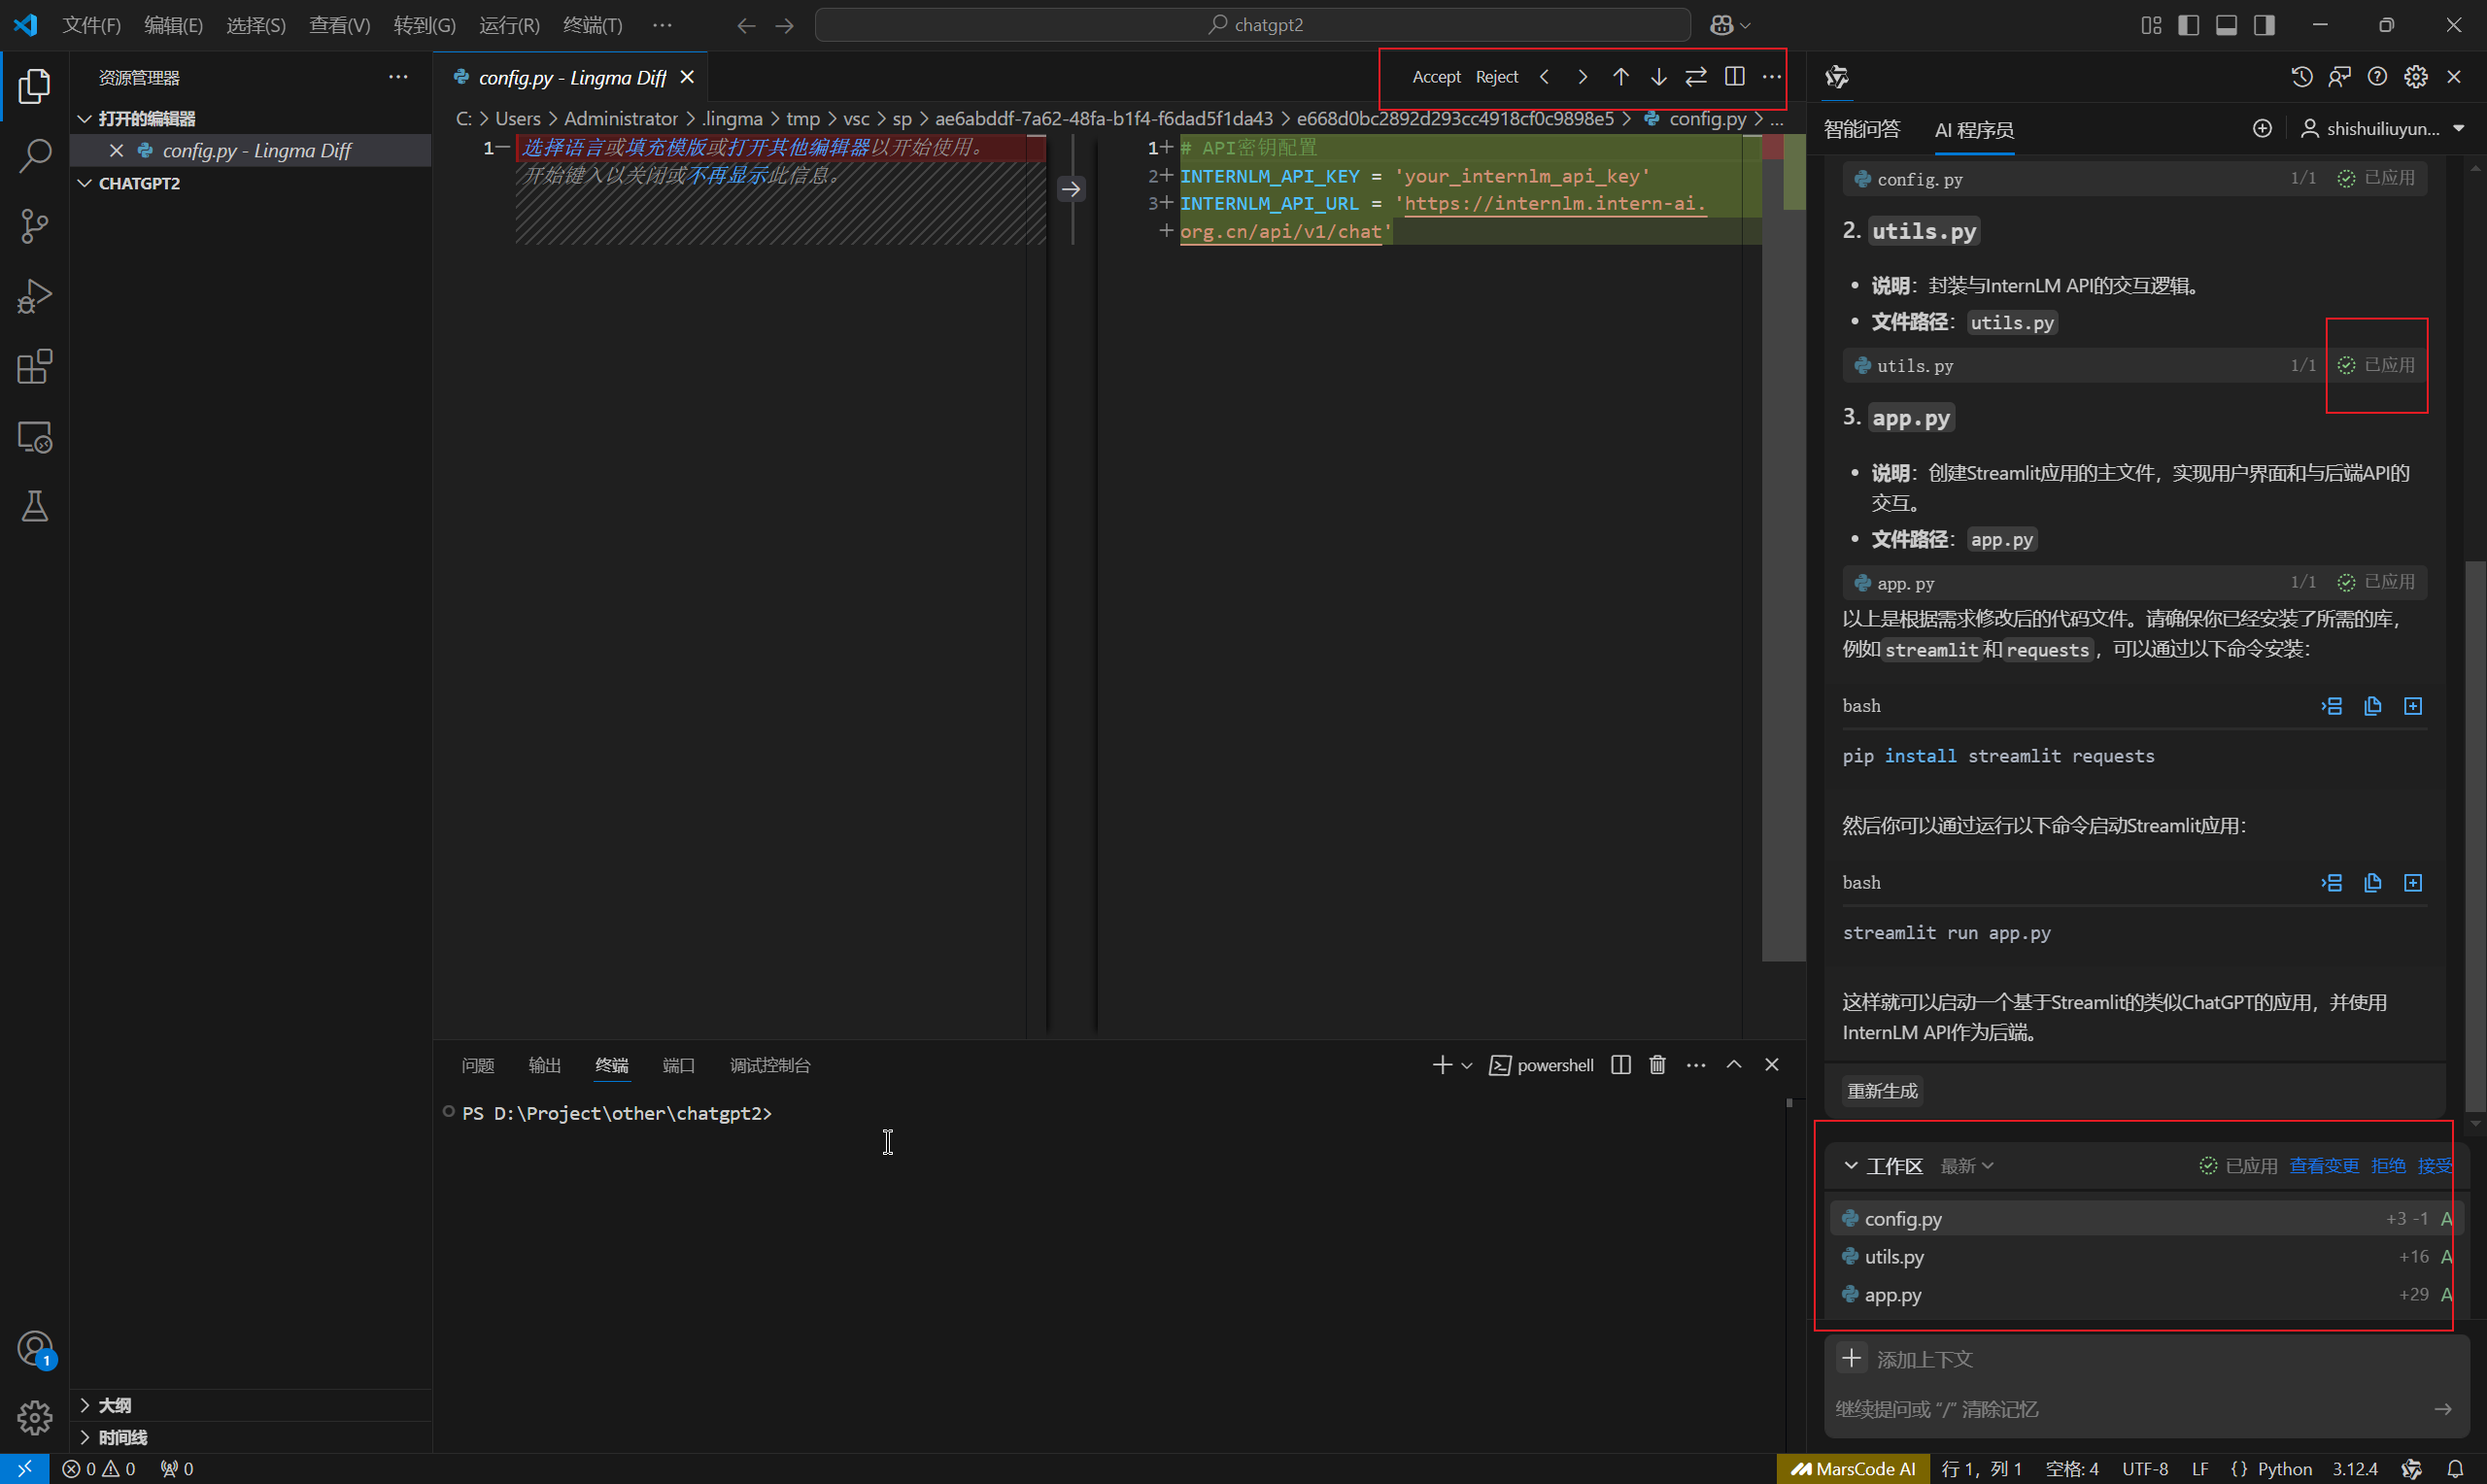Kill terminal with trash icon
This screenshot has height=1484, width=2487.
[x=1657, y=1065]
